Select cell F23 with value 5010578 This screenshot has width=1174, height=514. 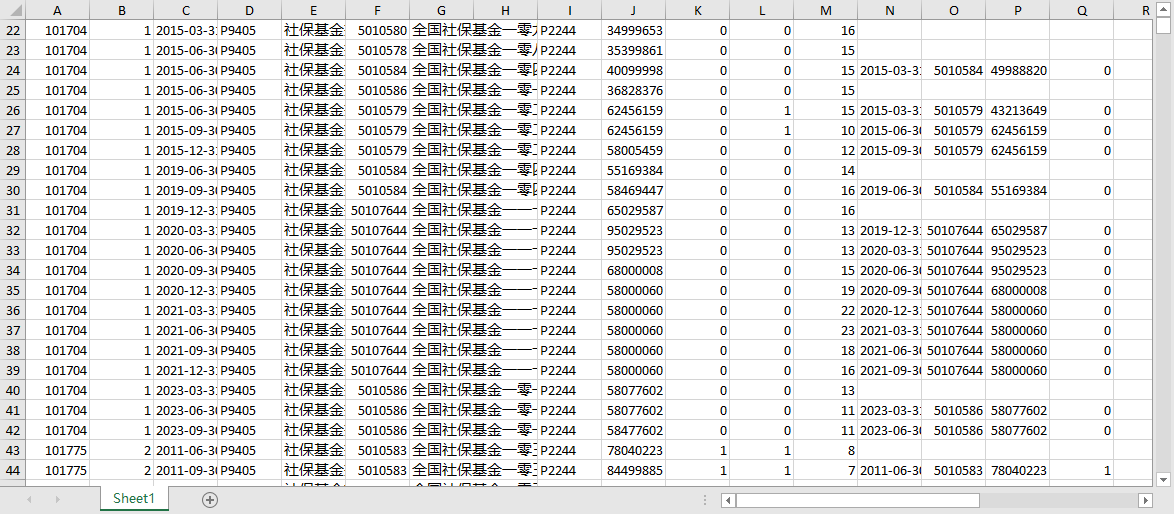point(377,51)
